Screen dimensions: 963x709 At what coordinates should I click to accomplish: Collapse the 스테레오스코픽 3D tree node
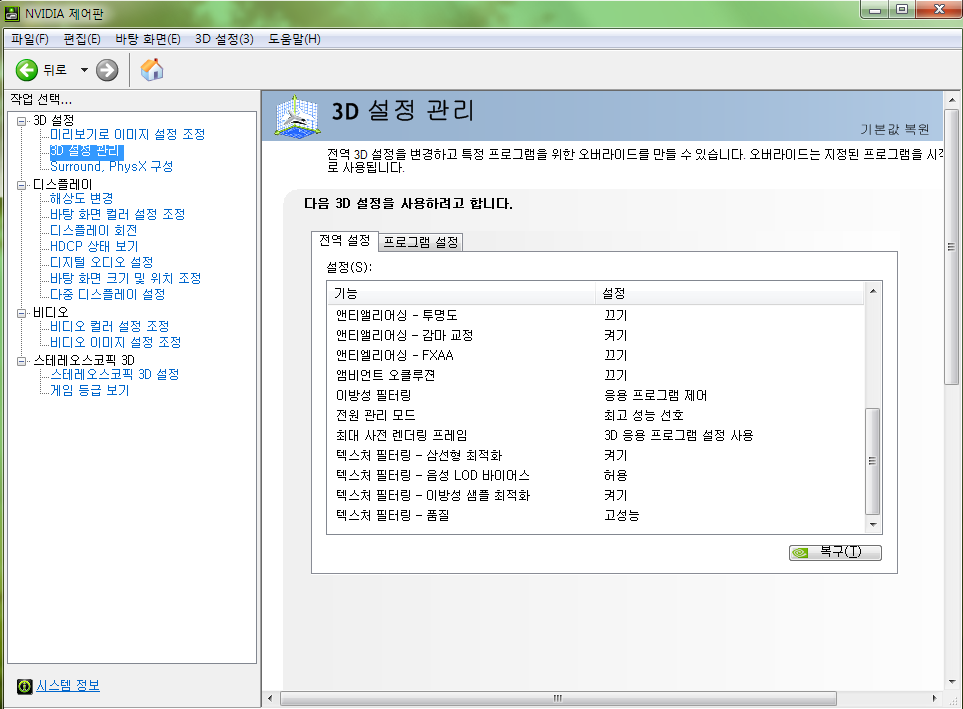click(22, 361)
